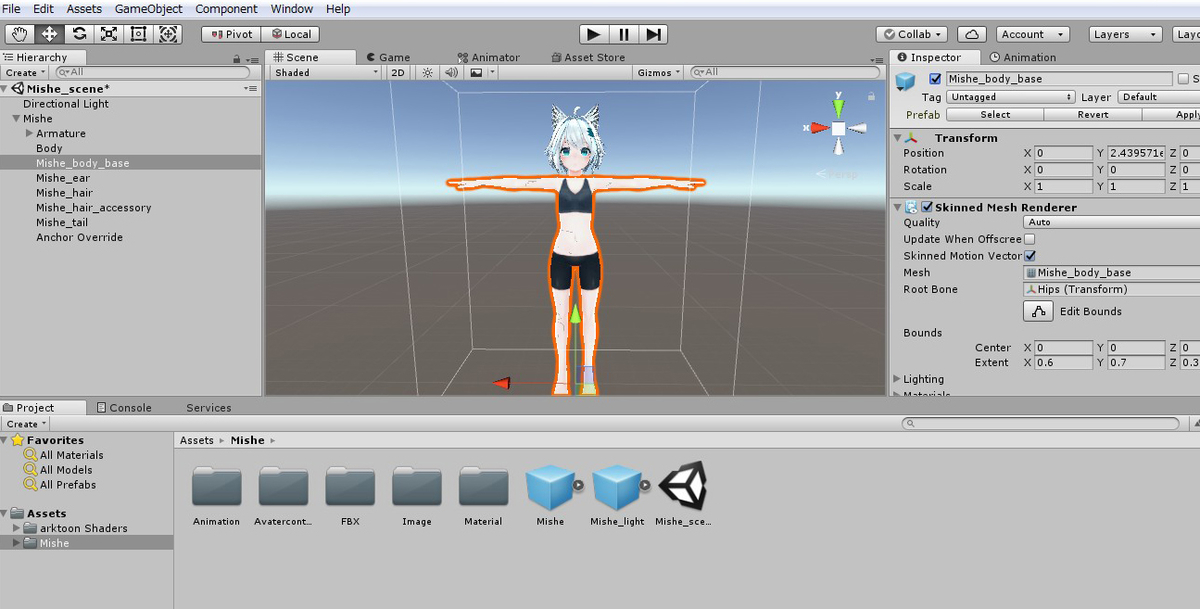This screenshot has width=1200, height=609.
Task: Click the Edit Bounds icon button
Action: (1039, 311)
